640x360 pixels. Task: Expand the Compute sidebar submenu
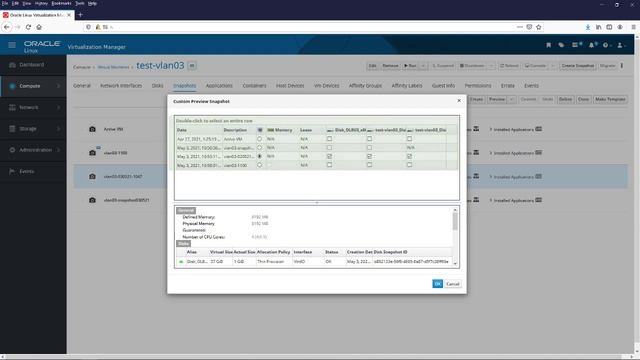(58, 86)
